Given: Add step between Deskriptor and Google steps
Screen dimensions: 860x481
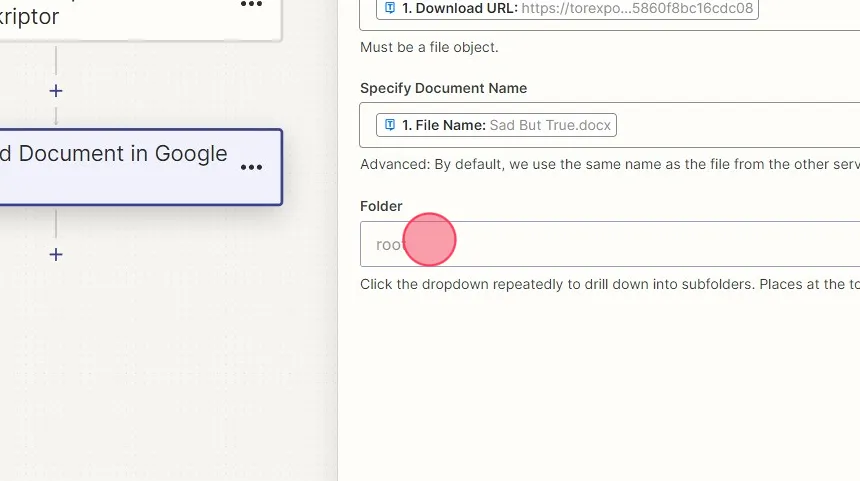Looking at the screenshot, I should pyautogui.click(x=55, y=90).
